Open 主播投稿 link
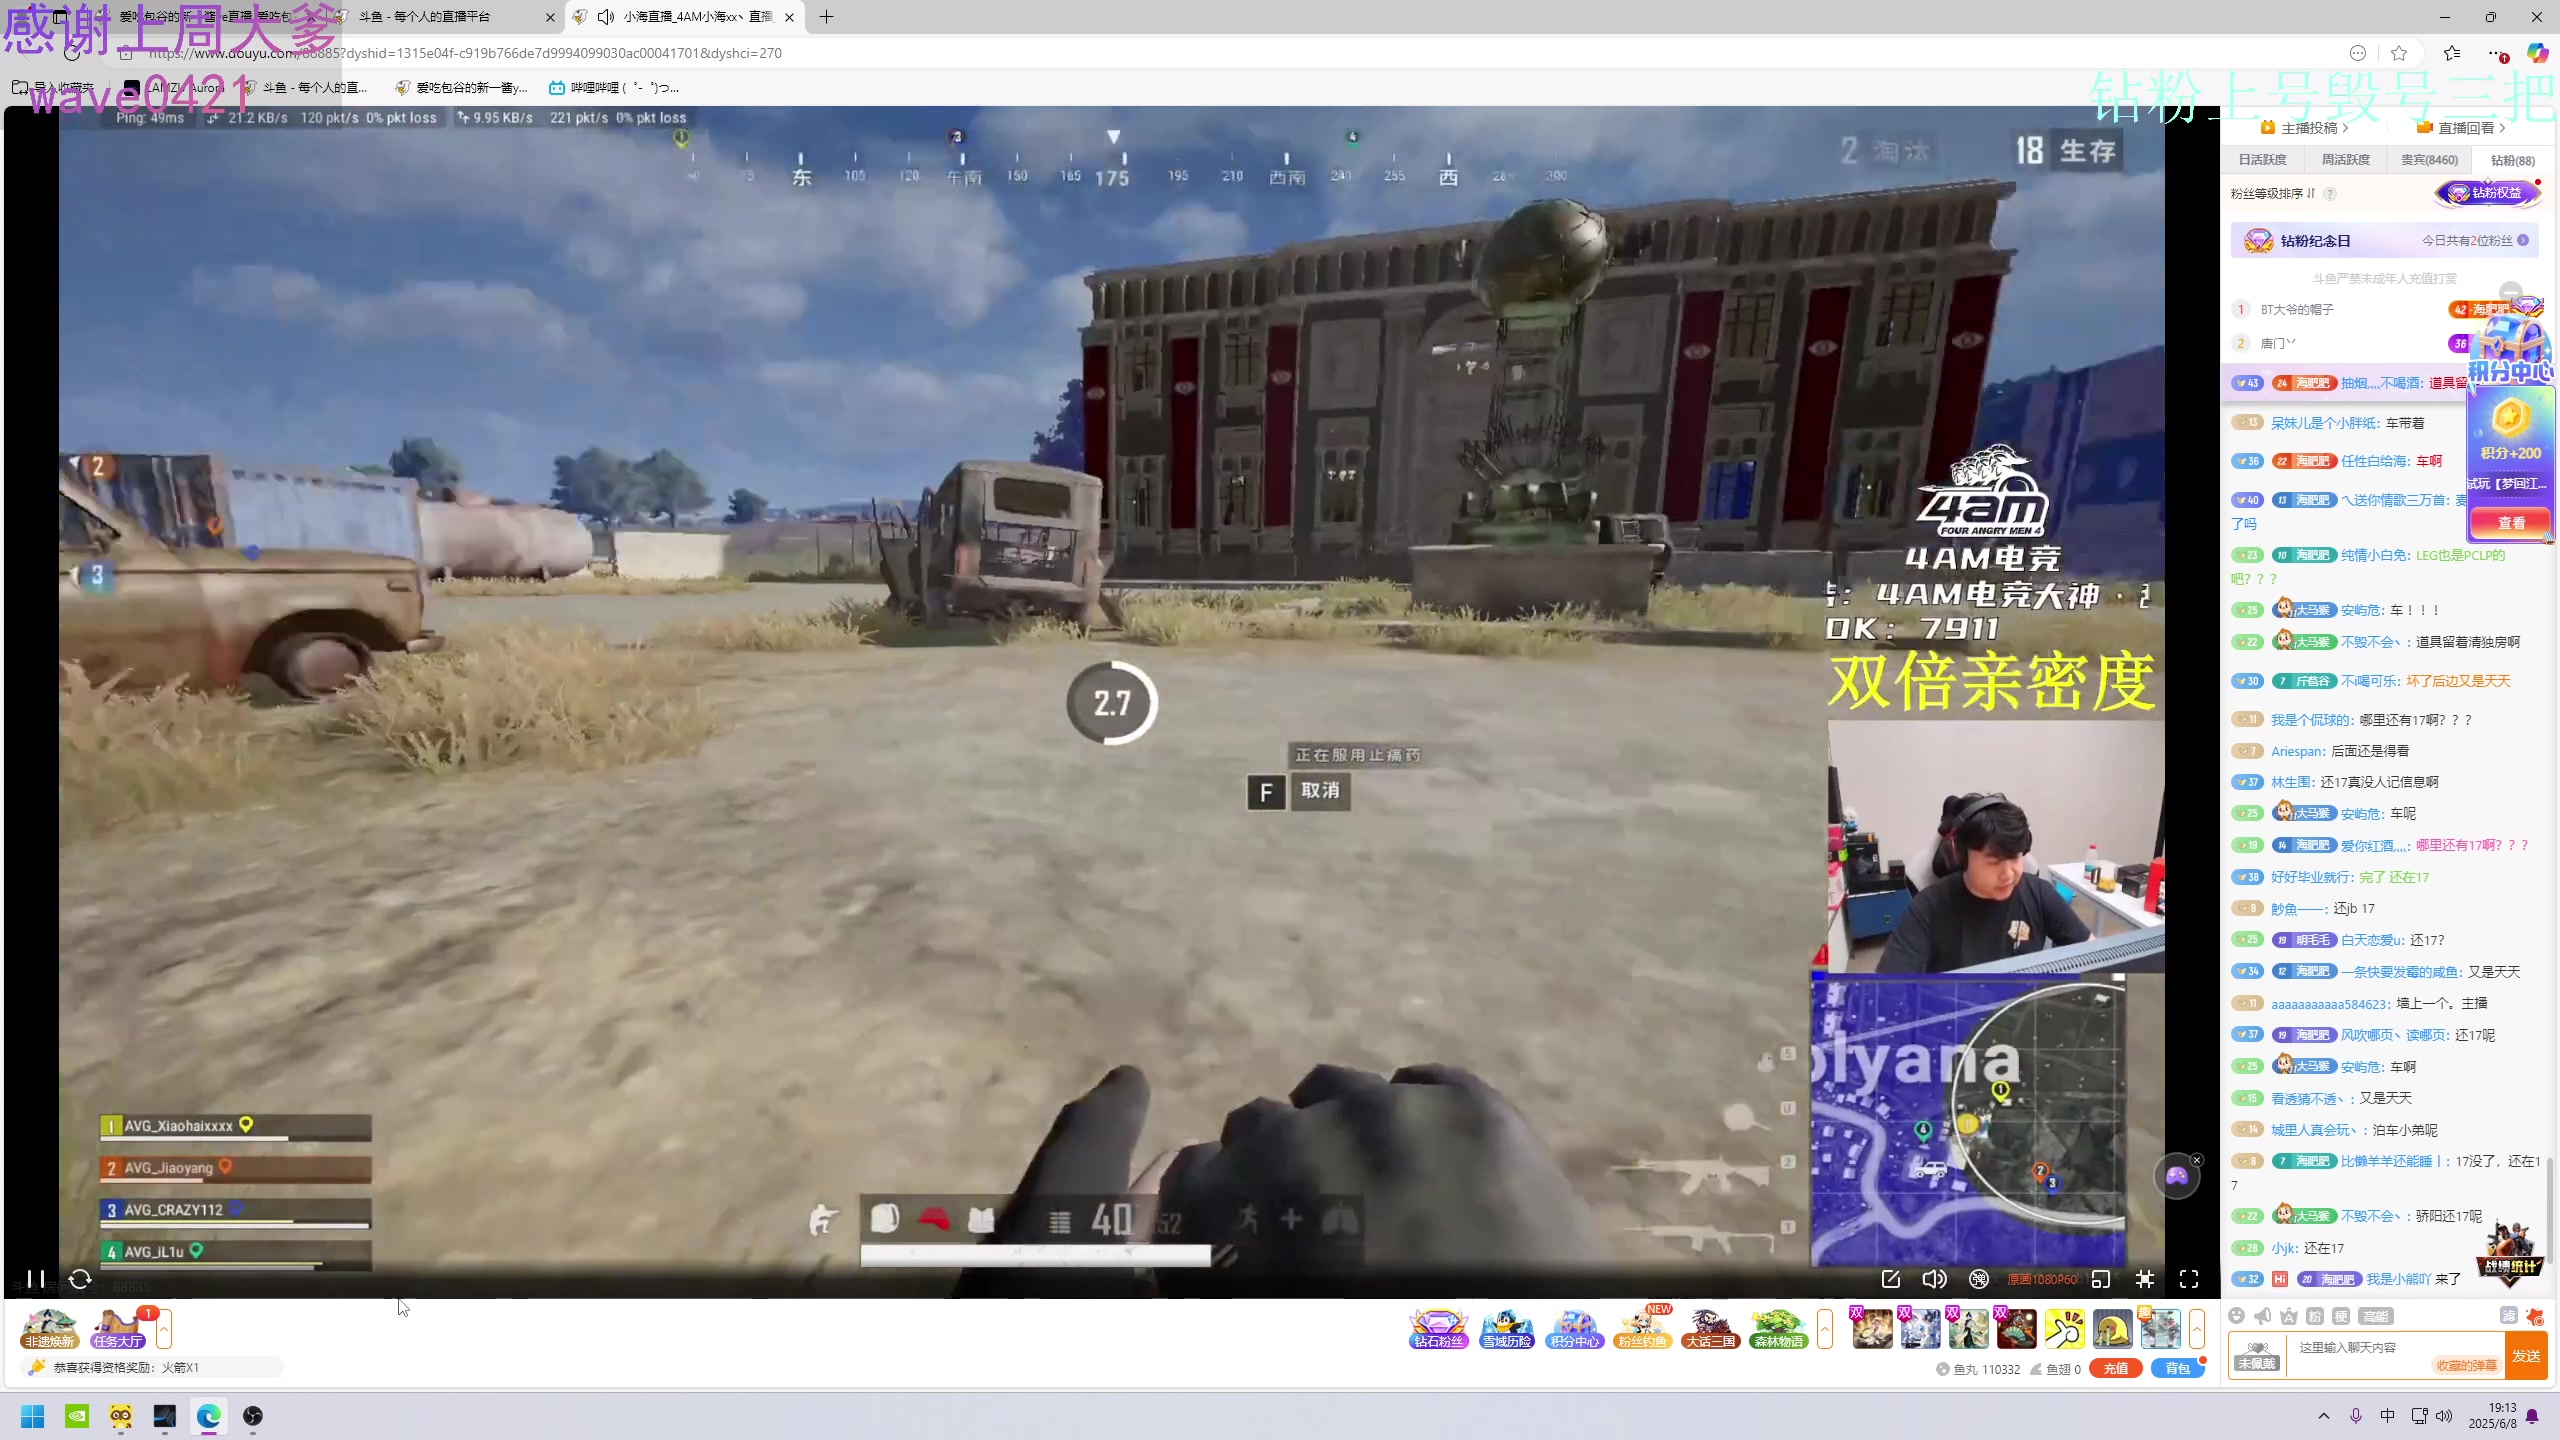The height and width of the screenshot is (1440, 2560). point(2305,128)
